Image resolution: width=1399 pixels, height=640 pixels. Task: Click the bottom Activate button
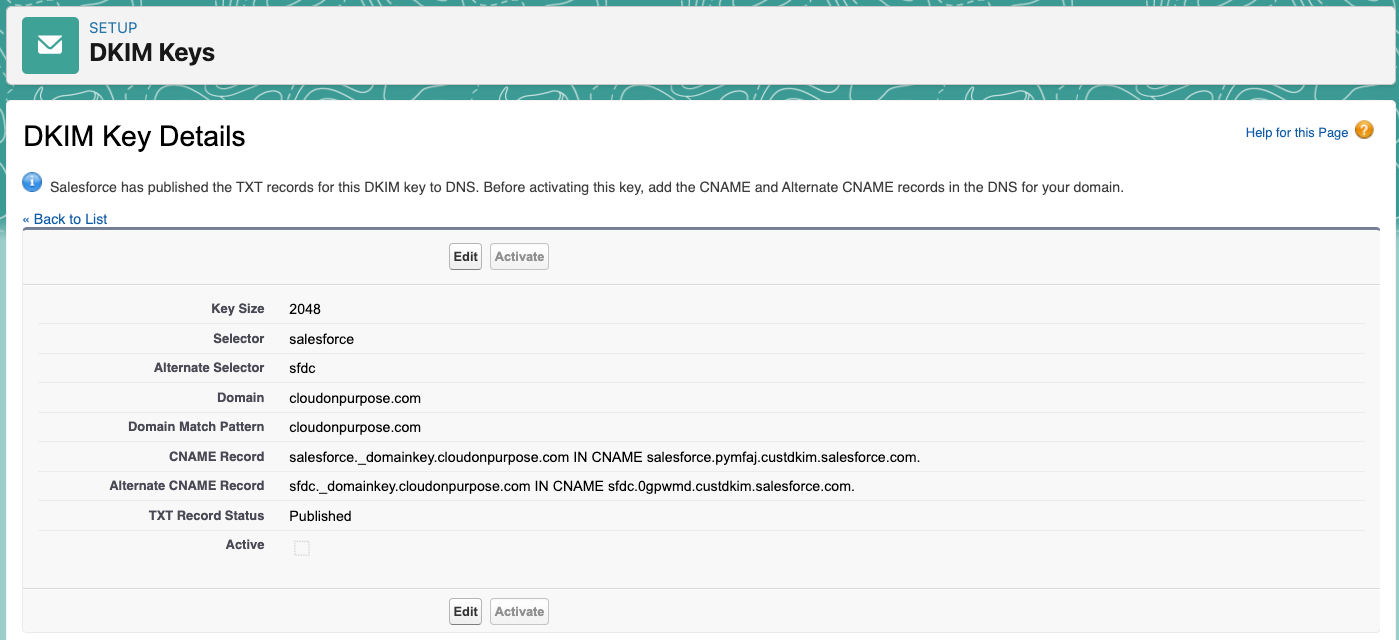[x=518, y=611]
